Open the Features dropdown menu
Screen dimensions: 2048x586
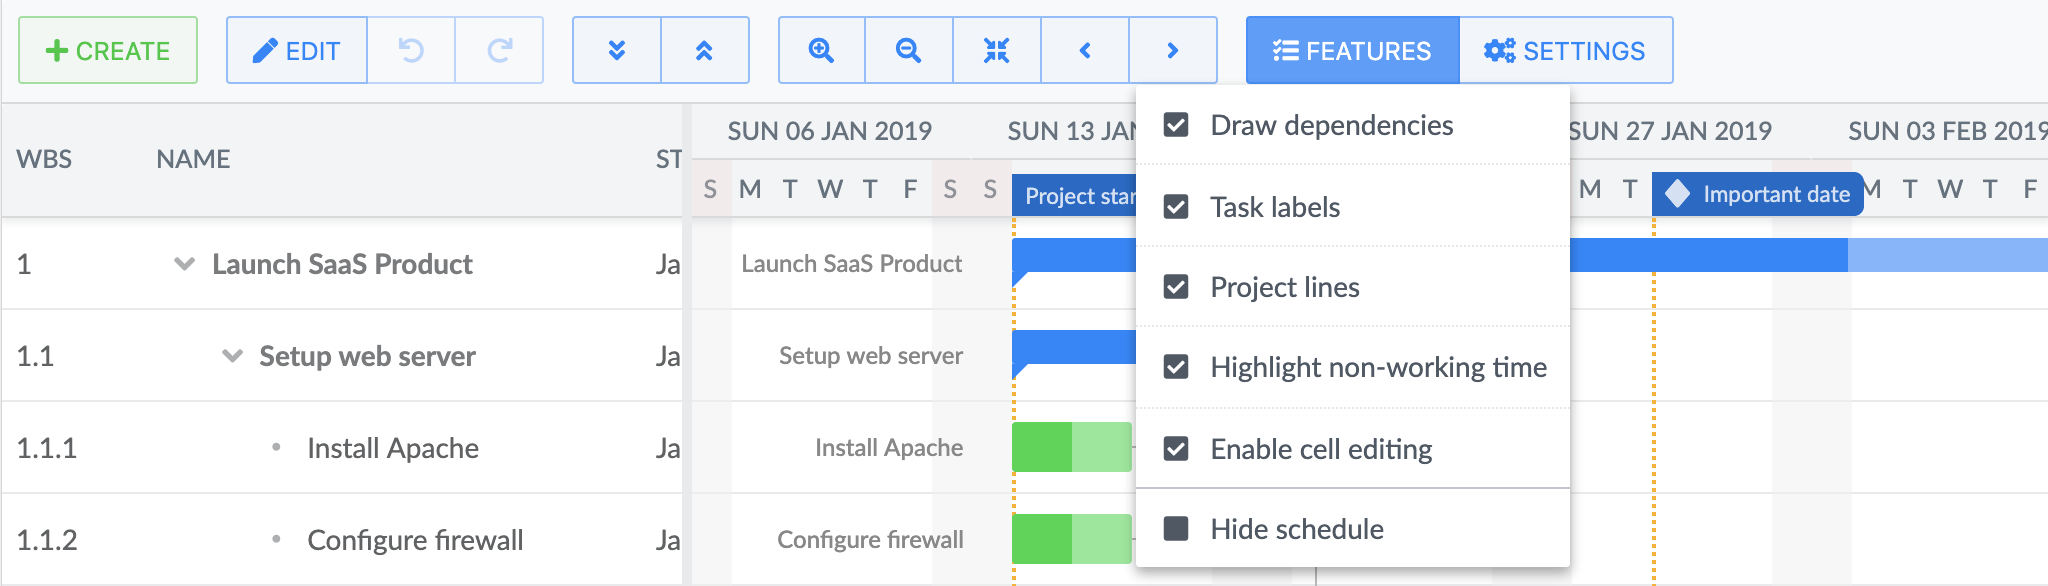click(x=1352, y=50)
